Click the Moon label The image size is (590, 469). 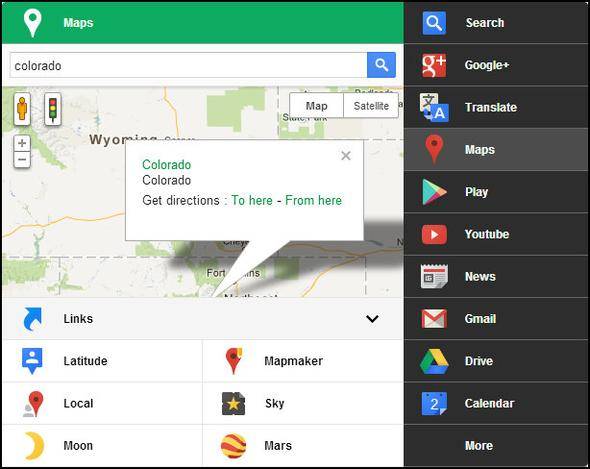(78, 446)
